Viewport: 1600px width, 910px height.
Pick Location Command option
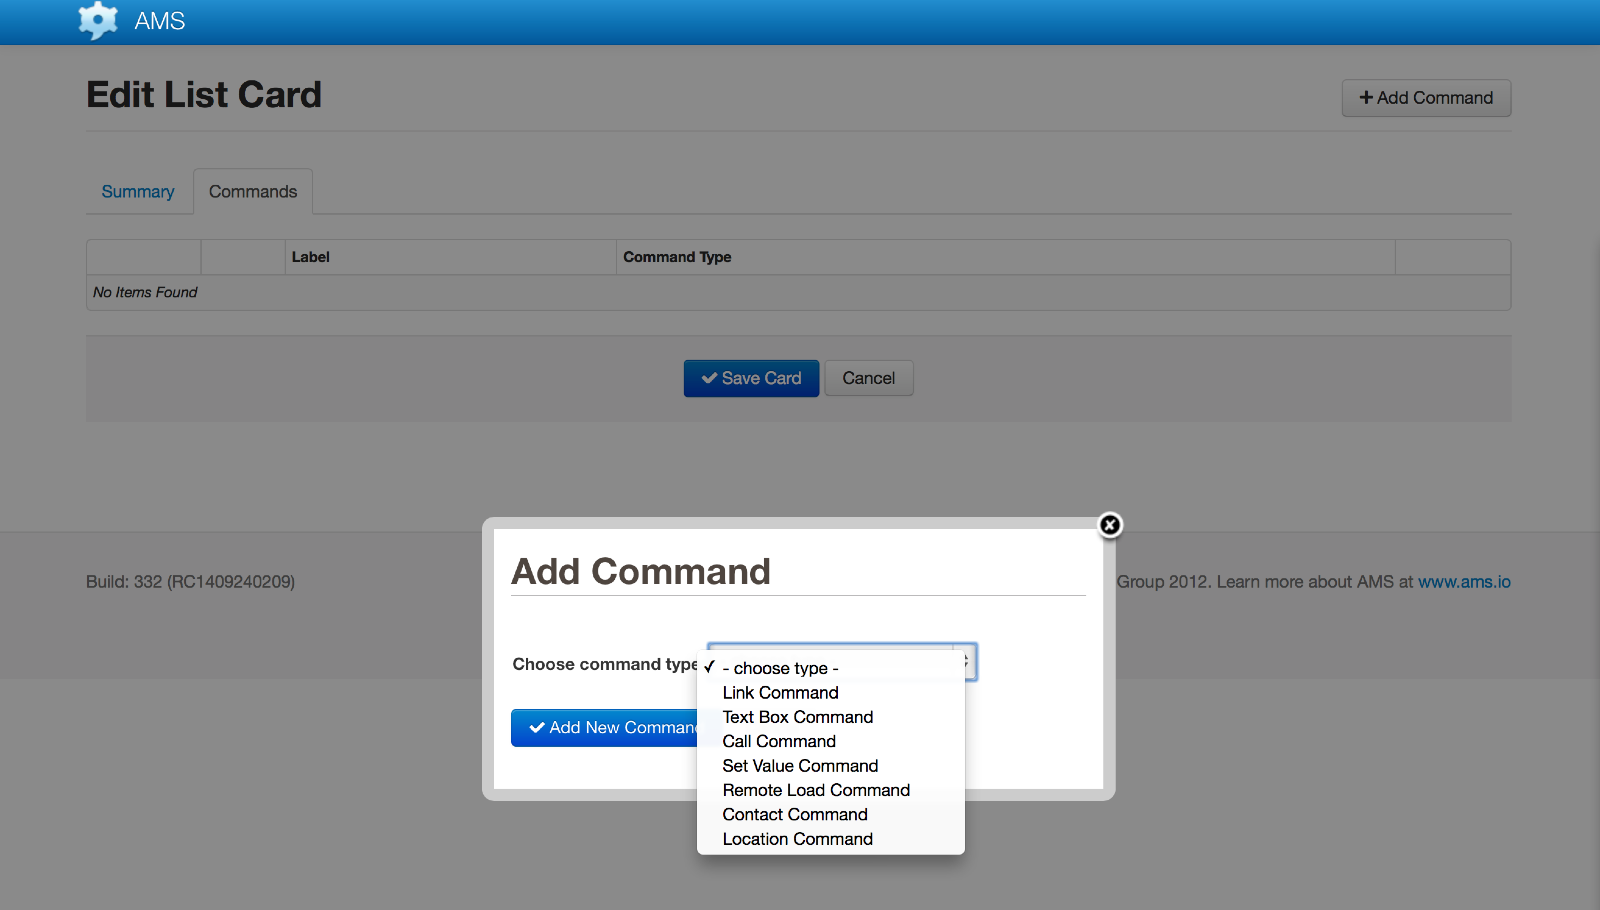831,839
